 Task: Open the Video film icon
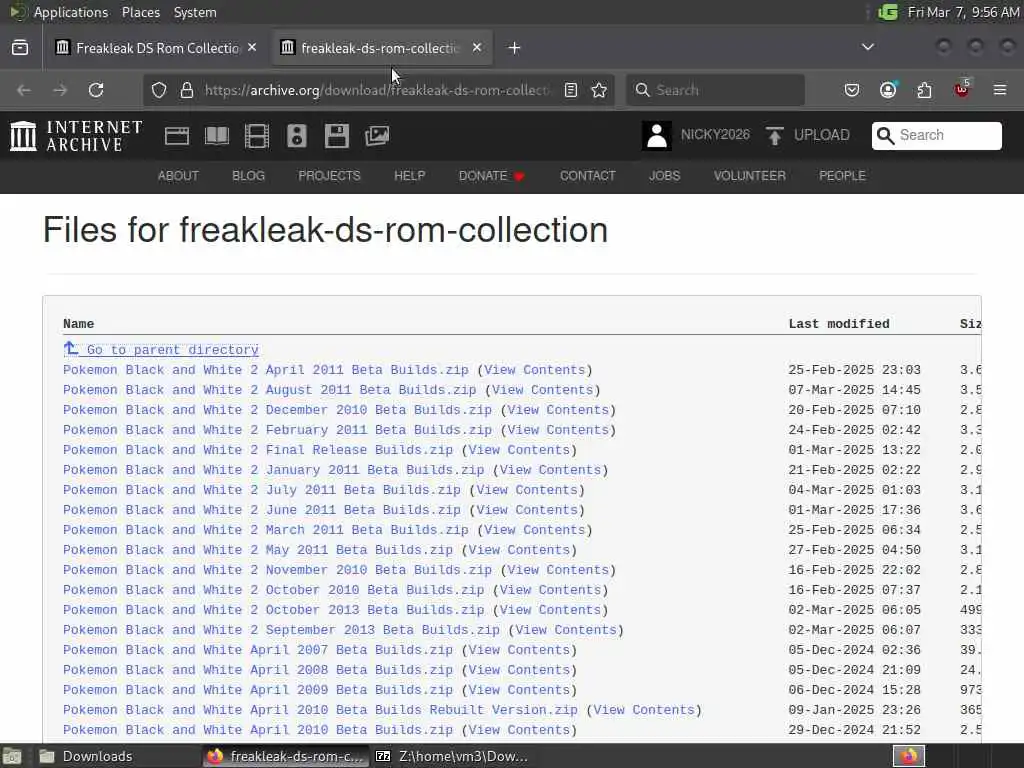257,136
